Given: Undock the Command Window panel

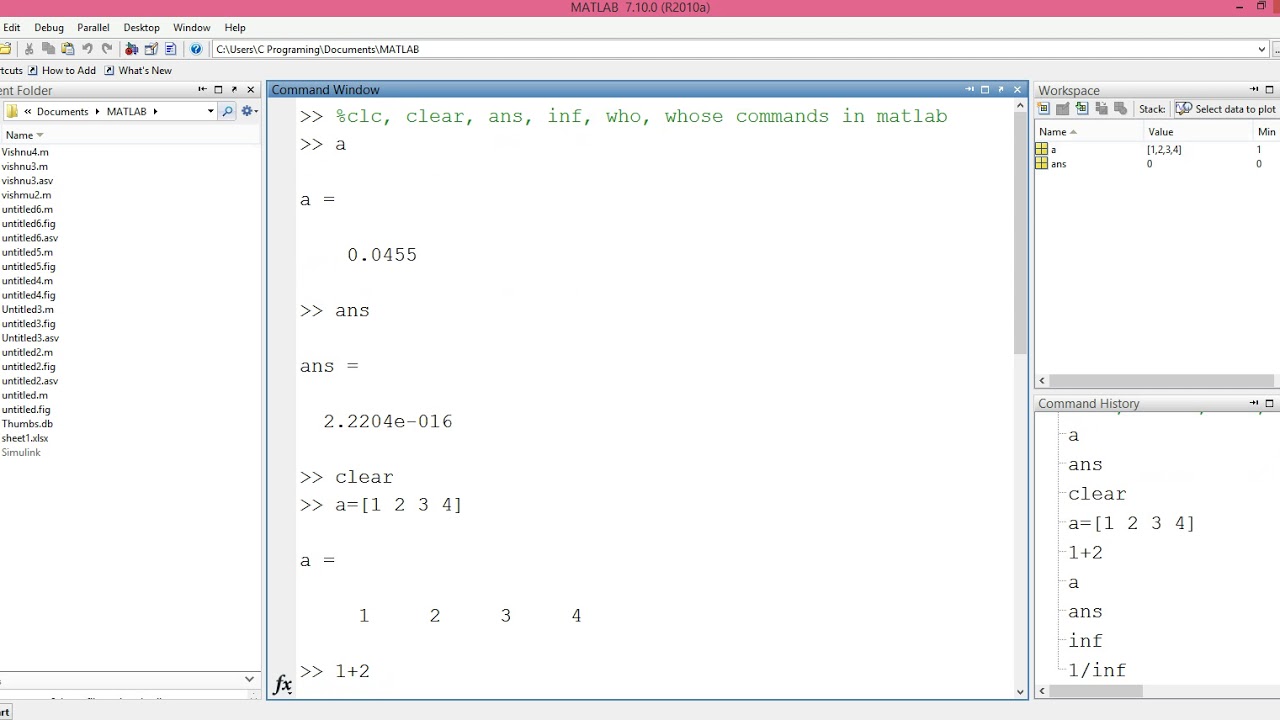Looking at the screenshot, I should [x=1001, y=90].
